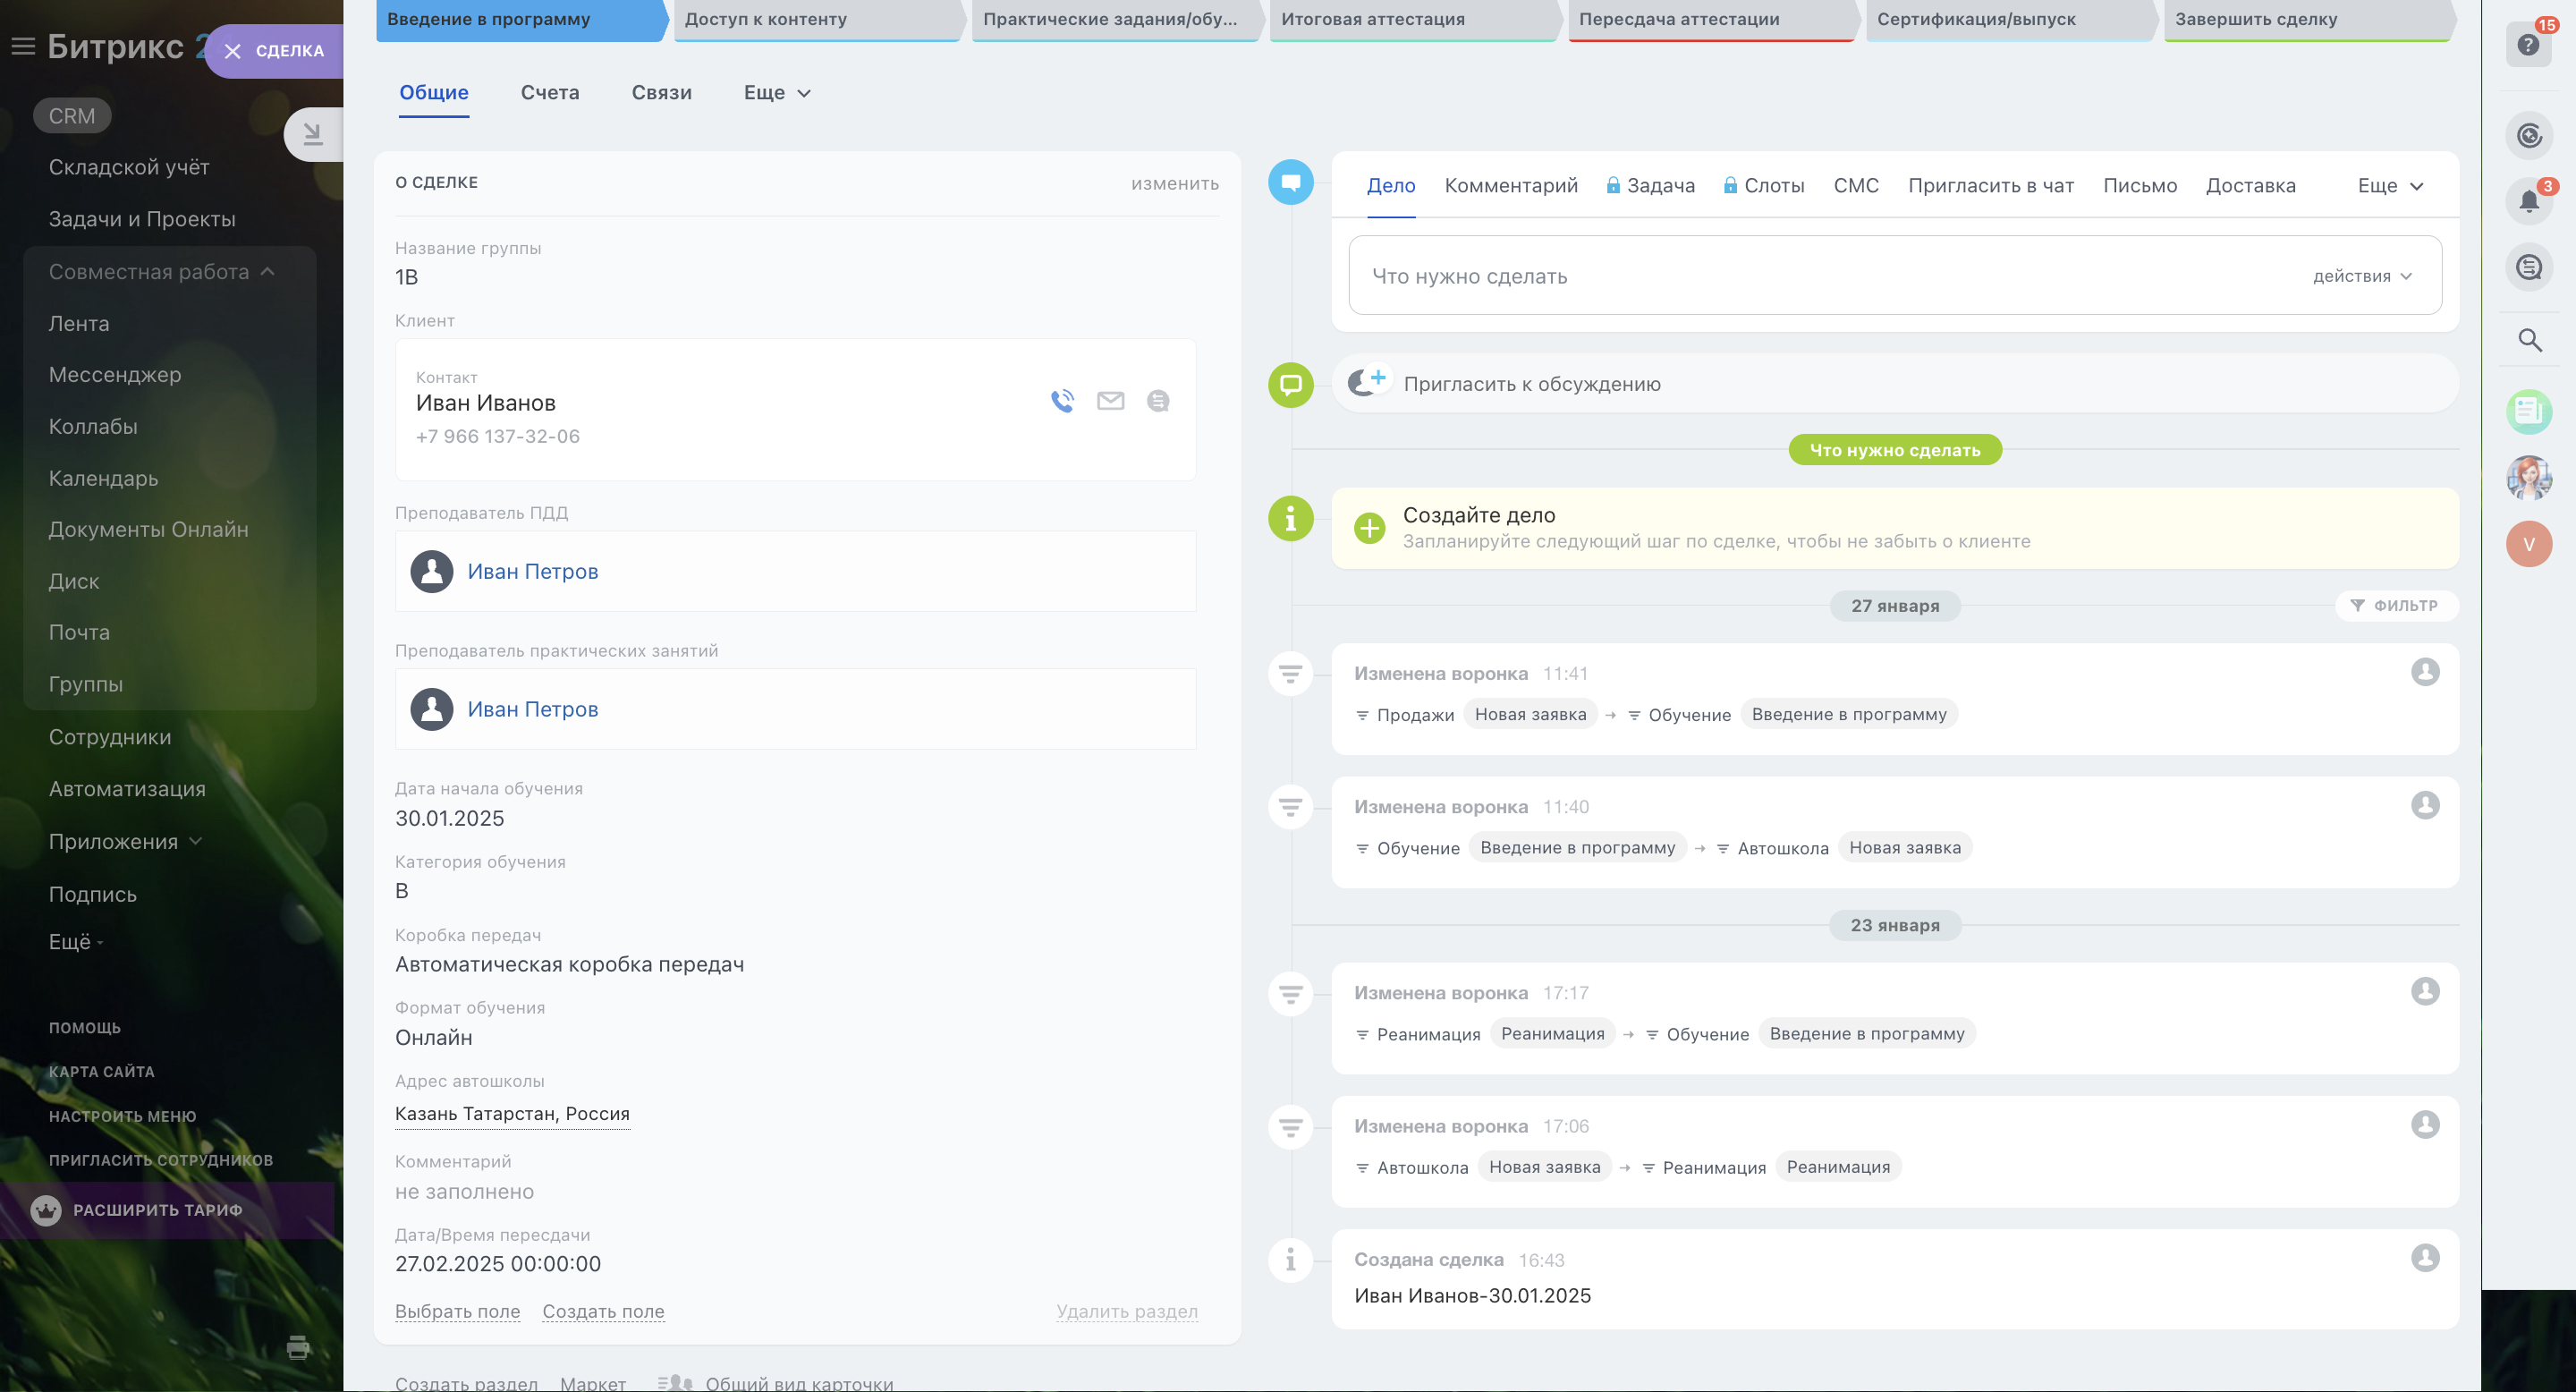Click the help question mark icon
The image size is (2576, 1392).
2528,45
